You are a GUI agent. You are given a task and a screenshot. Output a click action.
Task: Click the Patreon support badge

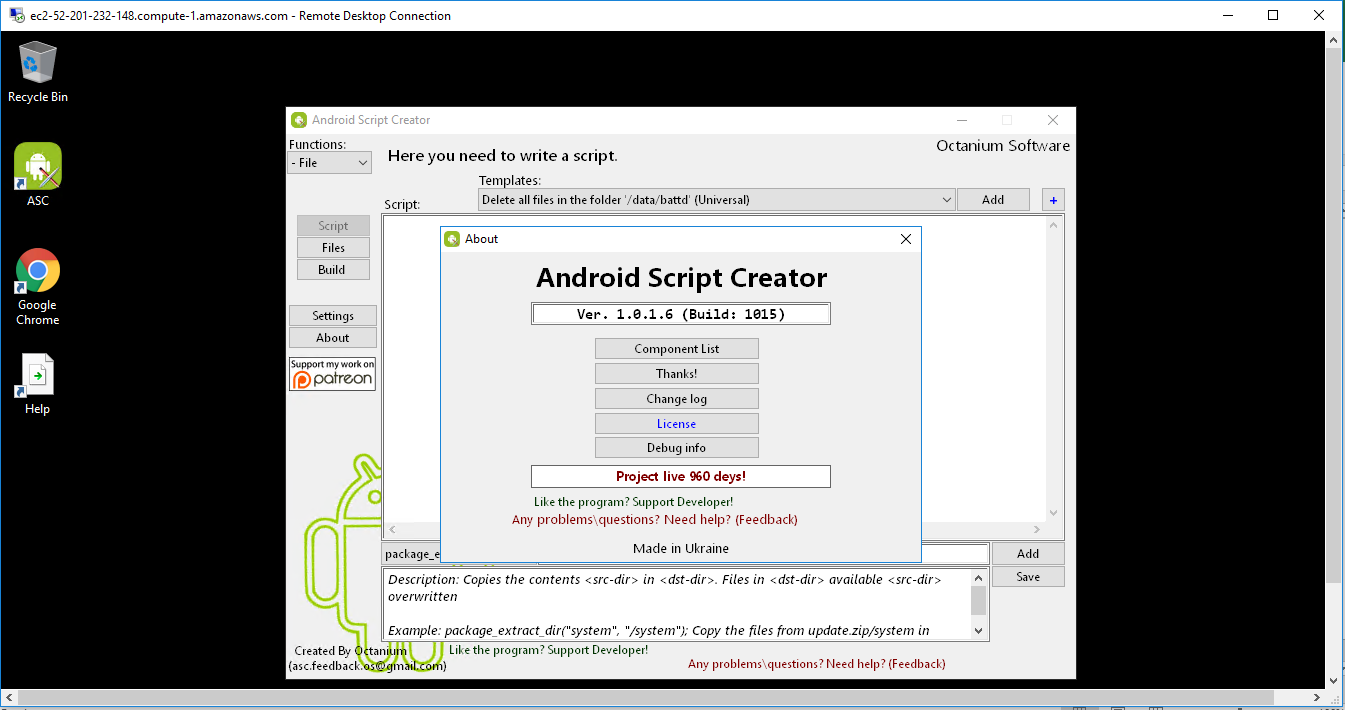tap(332, 373)
